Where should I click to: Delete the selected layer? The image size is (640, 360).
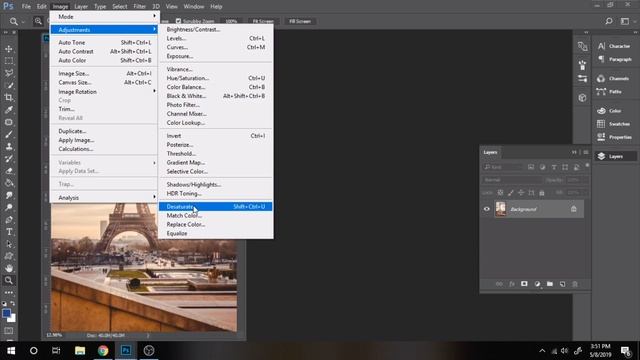tap(575, 284)
